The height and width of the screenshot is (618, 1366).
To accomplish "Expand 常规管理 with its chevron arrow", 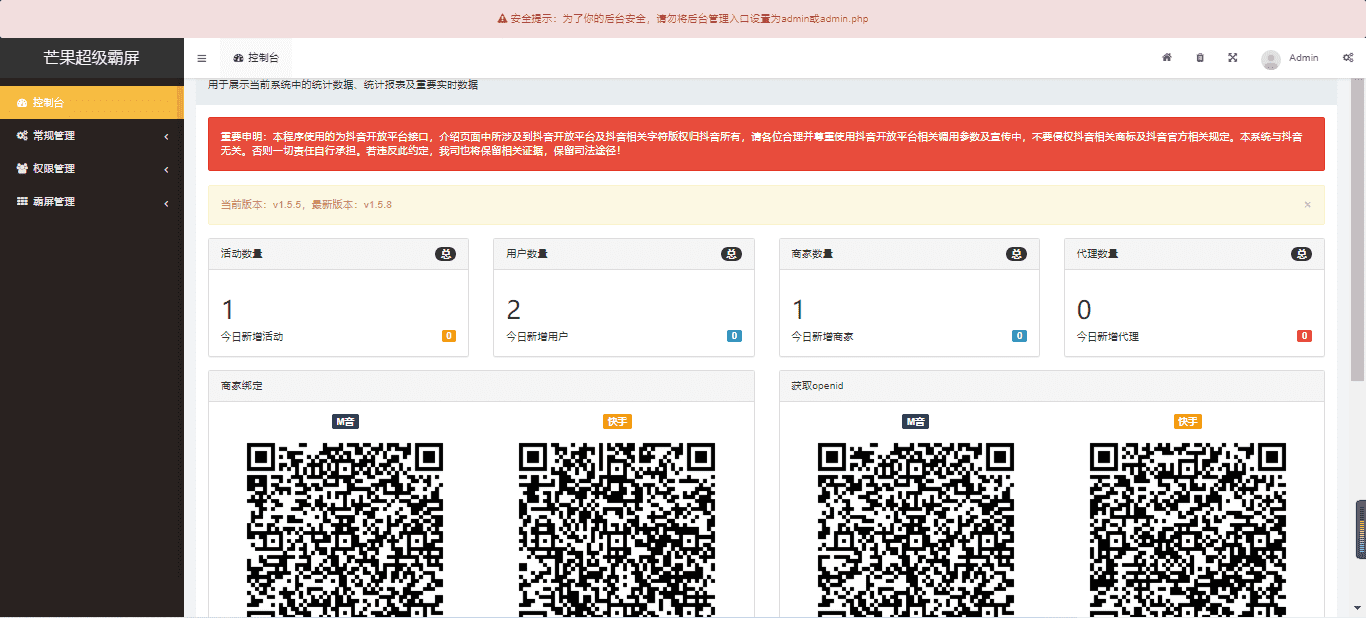I will pos(166,136).
